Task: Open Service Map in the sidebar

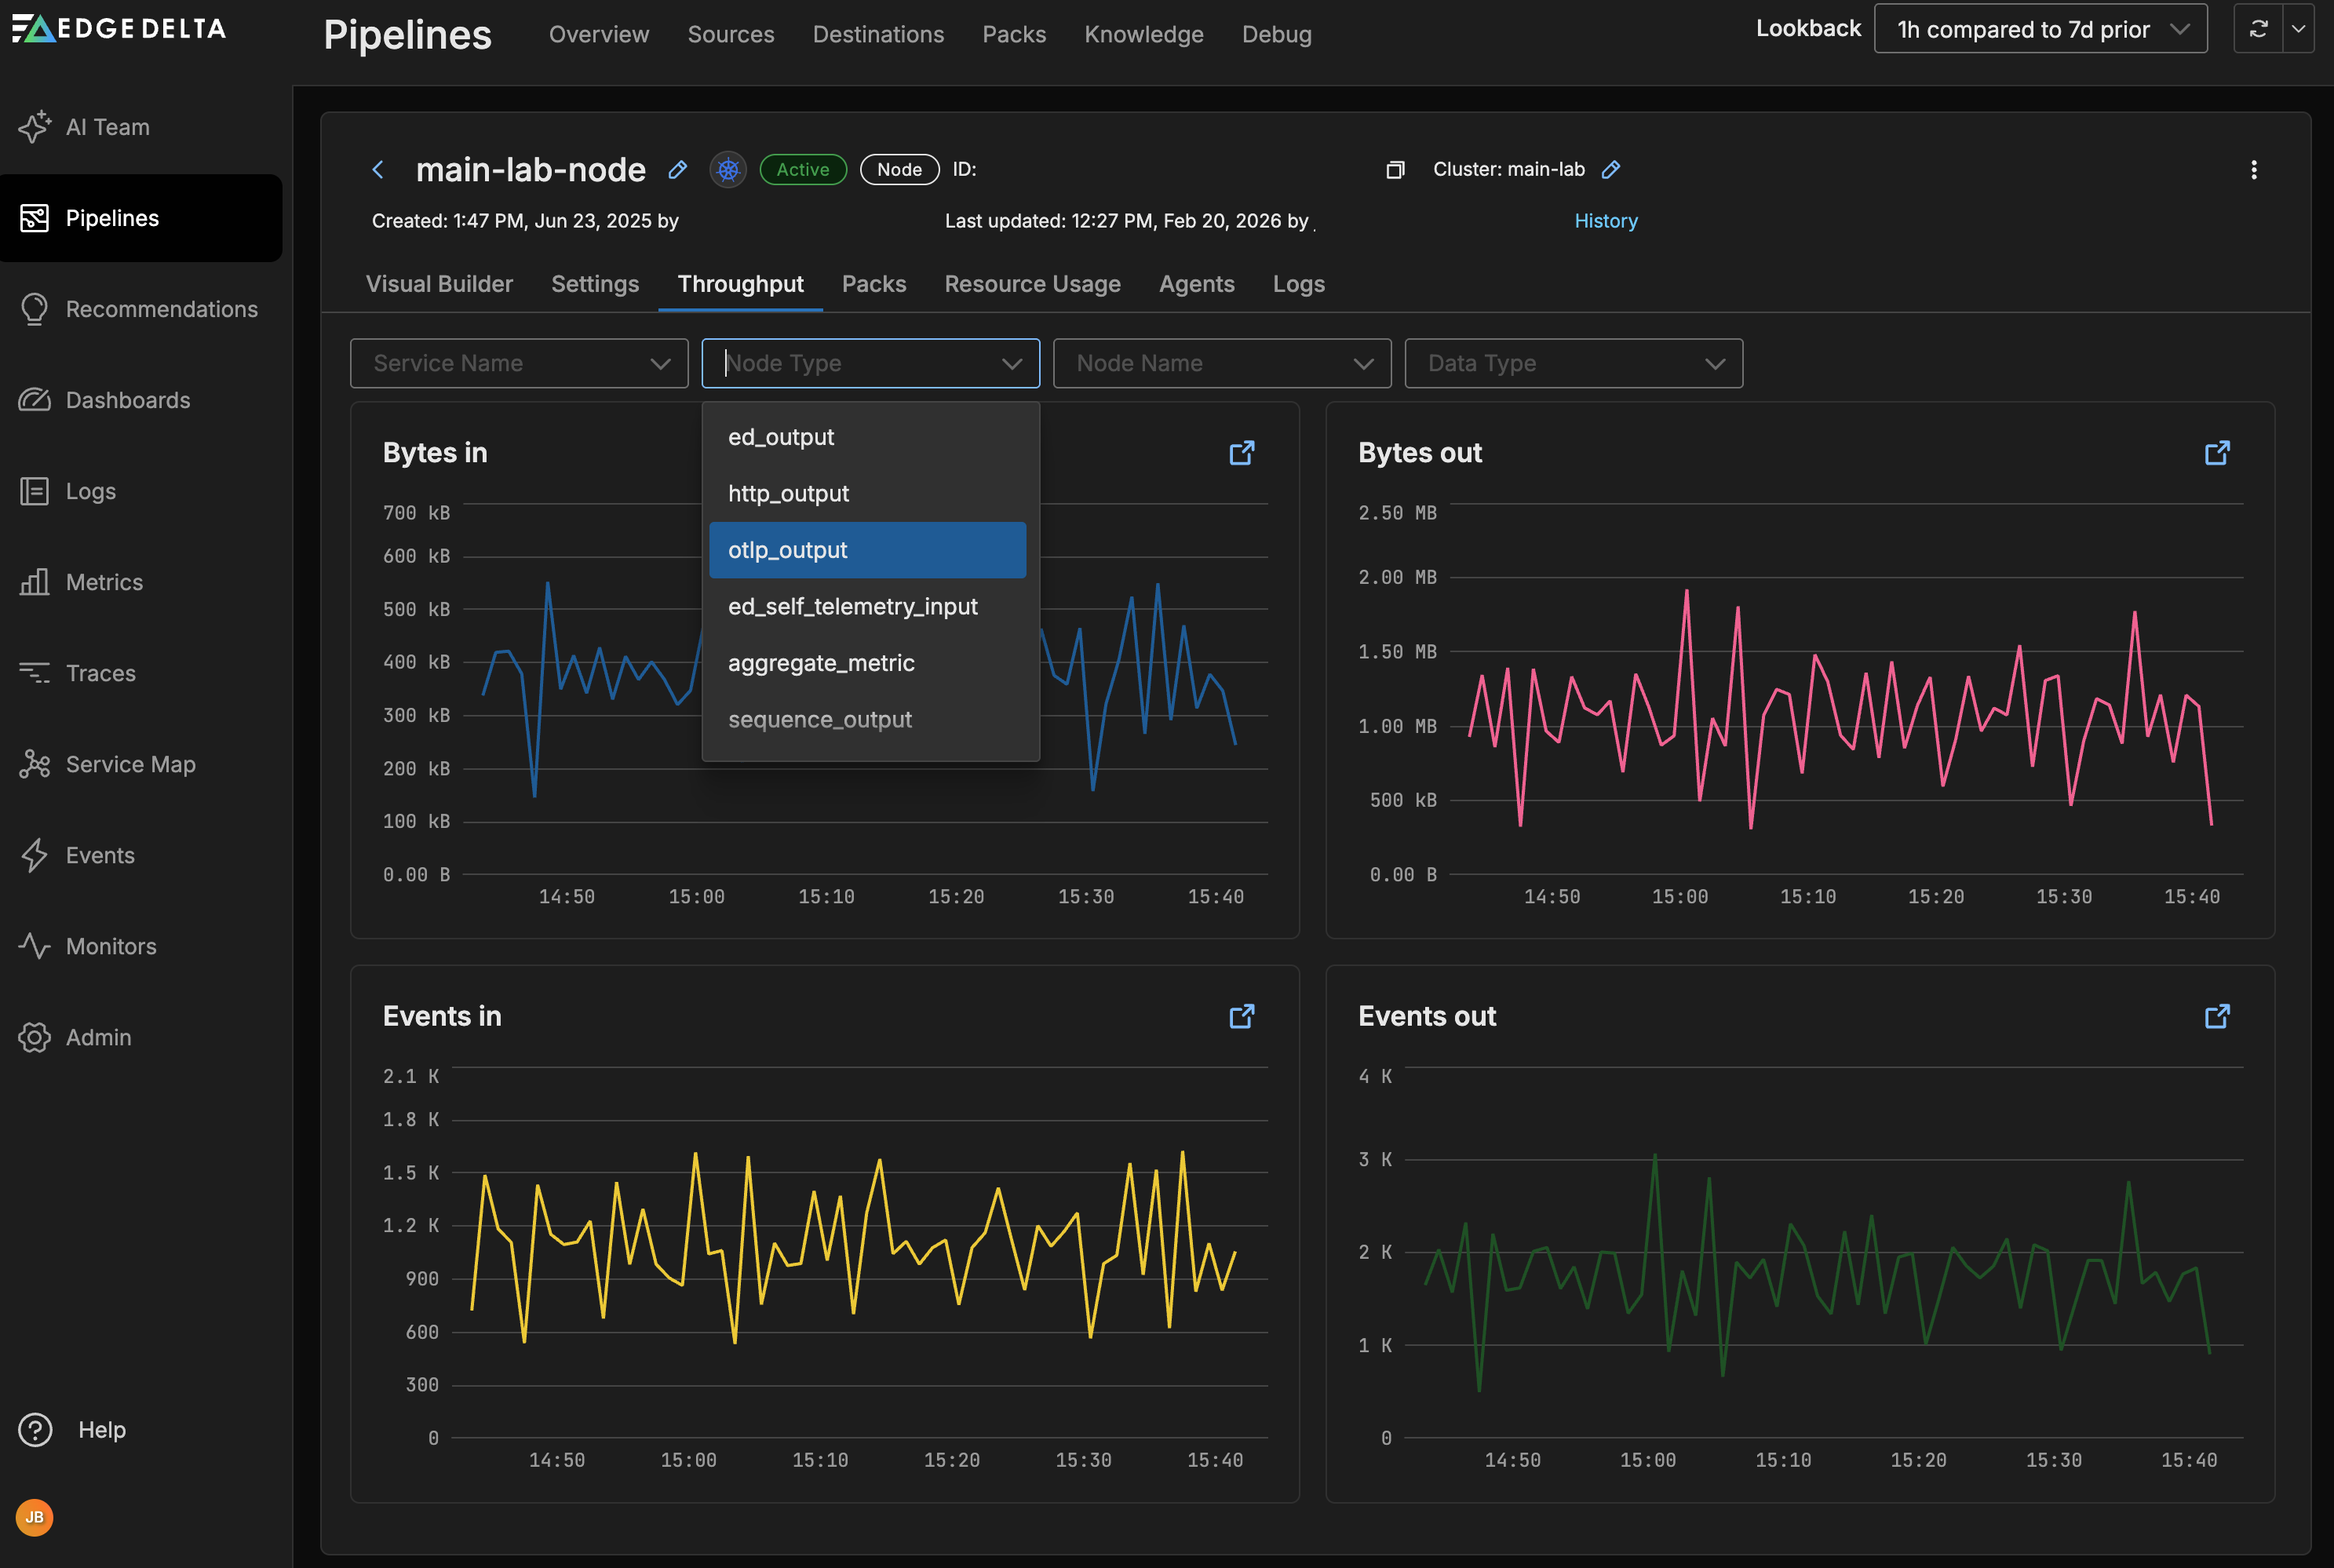Action: (x=130, y=764)
